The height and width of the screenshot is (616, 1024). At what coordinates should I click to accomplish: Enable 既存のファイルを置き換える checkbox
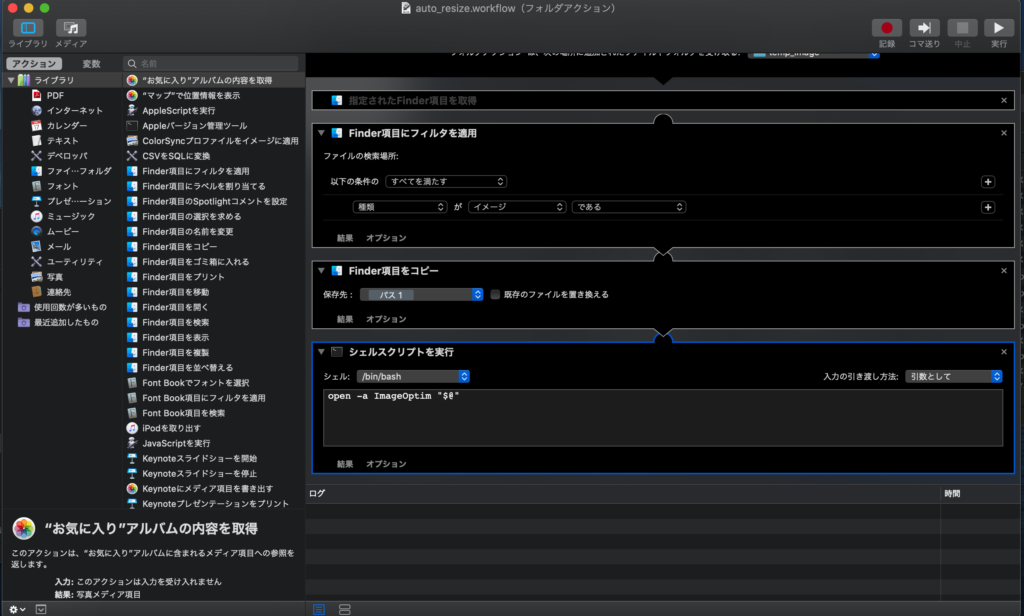tap(495, 295)
